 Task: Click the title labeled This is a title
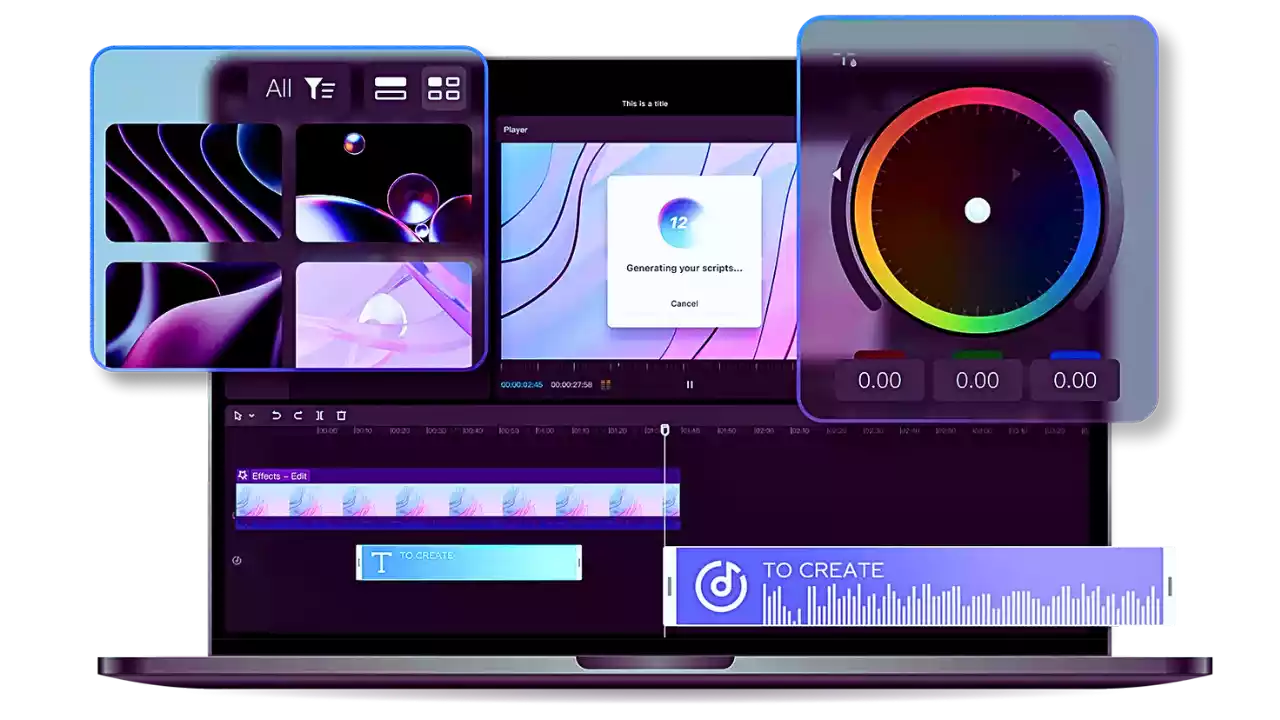(x=646, y=103)
